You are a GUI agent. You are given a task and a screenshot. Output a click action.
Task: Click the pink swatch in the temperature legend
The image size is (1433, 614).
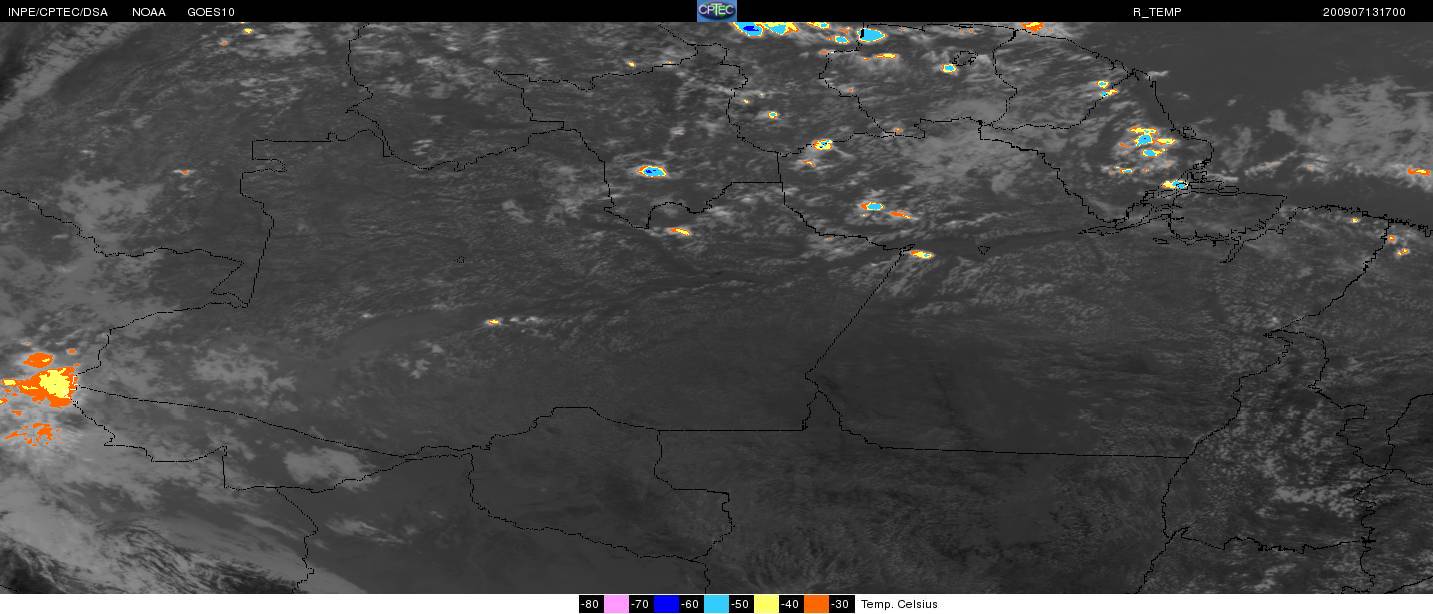616,604
